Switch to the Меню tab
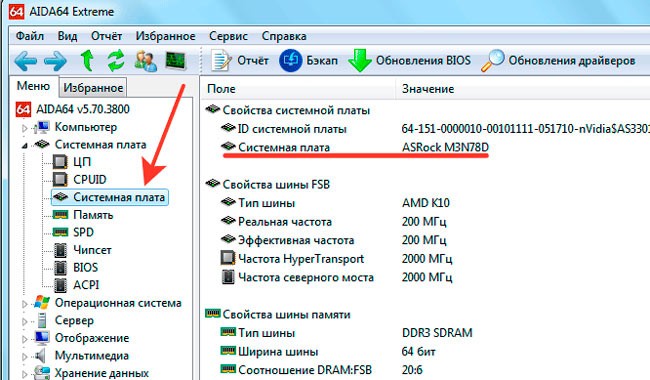Screen dimensions: 650x380 33,86
